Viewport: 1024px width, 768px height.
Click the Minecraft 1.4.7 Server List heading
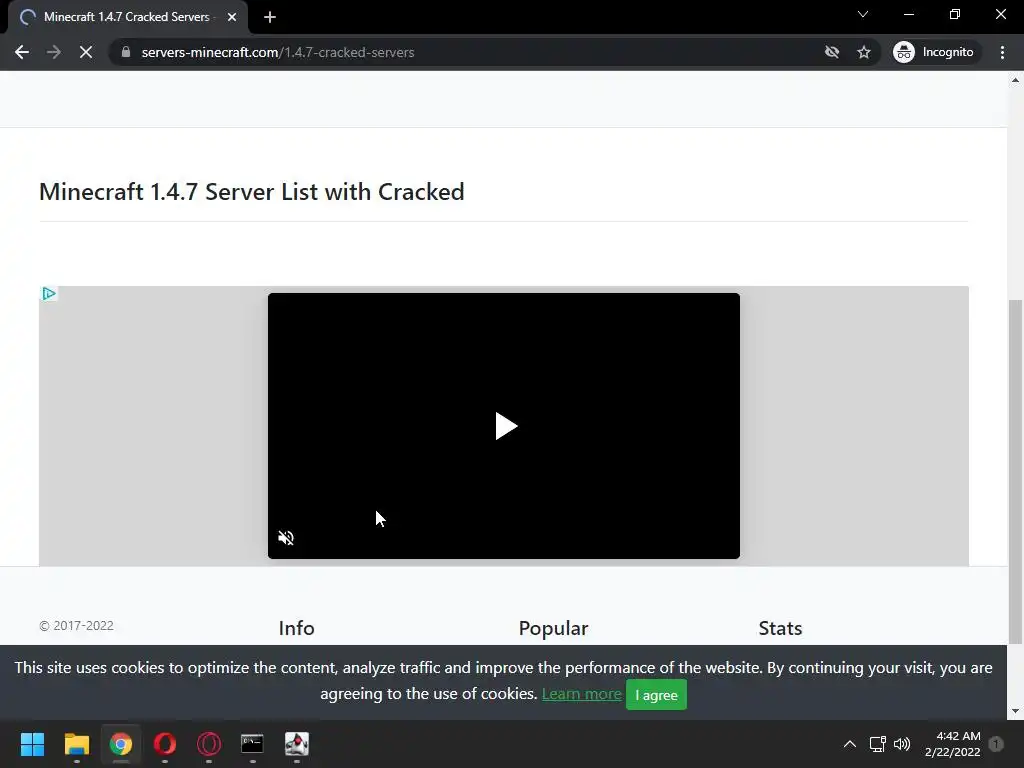[x=251, y=192]
